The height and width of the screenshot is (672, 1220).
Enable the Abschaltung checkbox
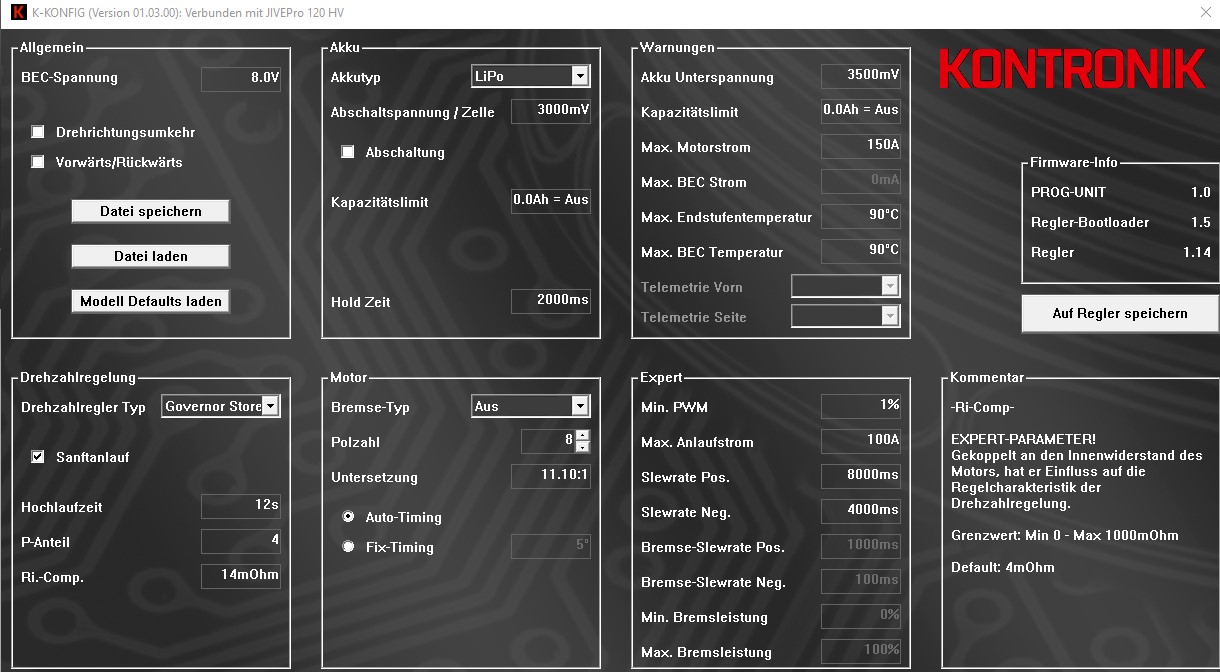coord(348,152)
